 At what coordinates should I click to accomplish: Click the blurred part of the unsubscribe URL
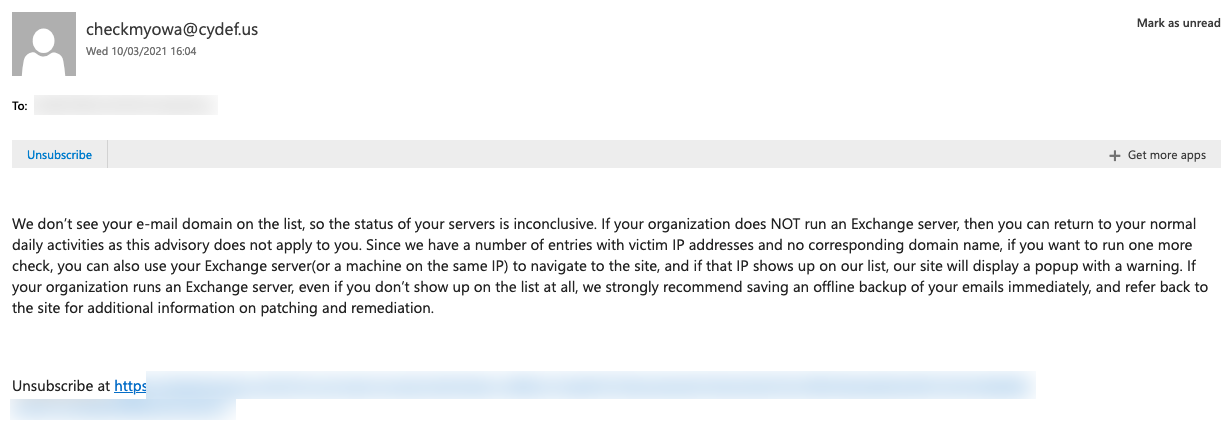coord(590,386)
